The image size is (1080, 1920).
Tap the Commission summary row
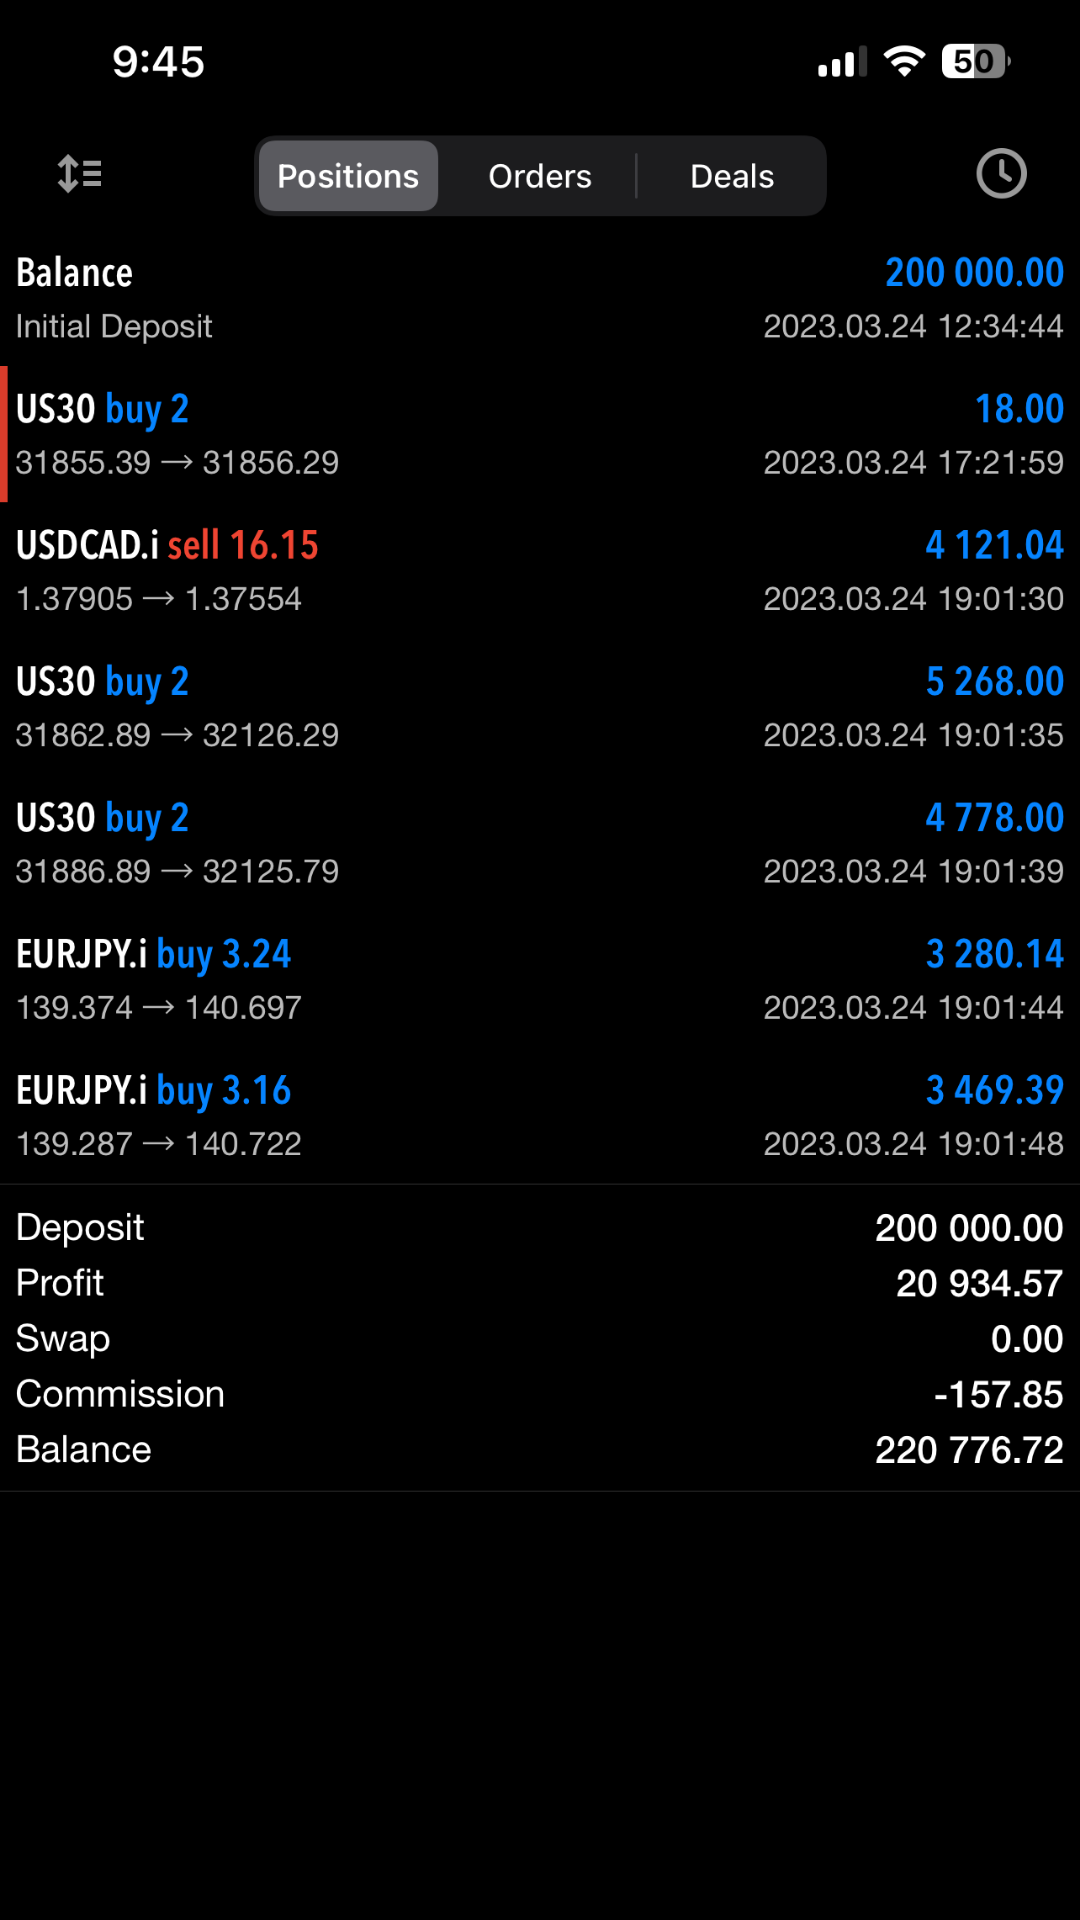[x=540, y=1394]
